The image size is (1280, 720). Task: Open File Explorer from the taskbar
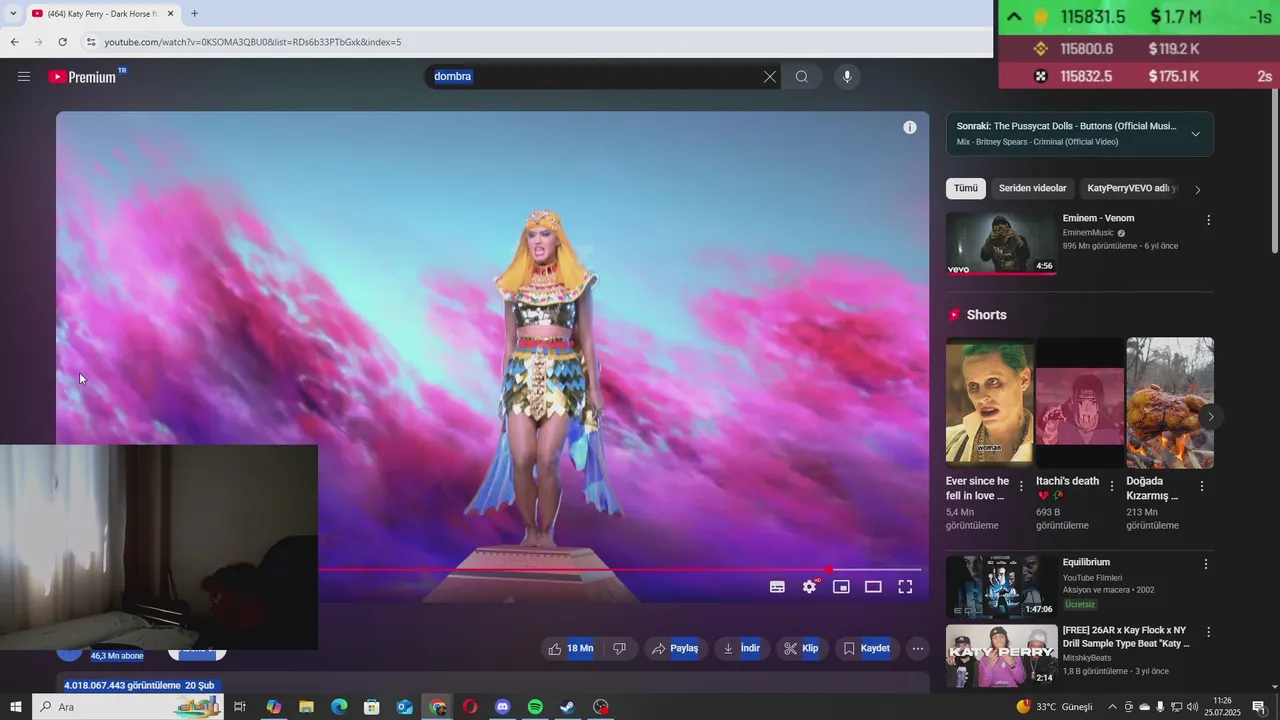coord(306,707)
